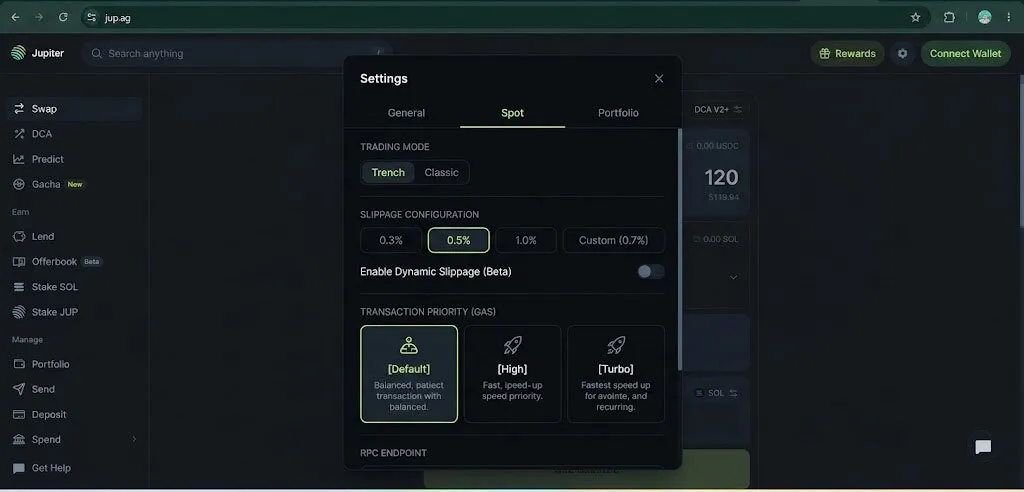Choose 0.3% slippage
This screenshot has height=492, width=1024.
coord(391,240)
